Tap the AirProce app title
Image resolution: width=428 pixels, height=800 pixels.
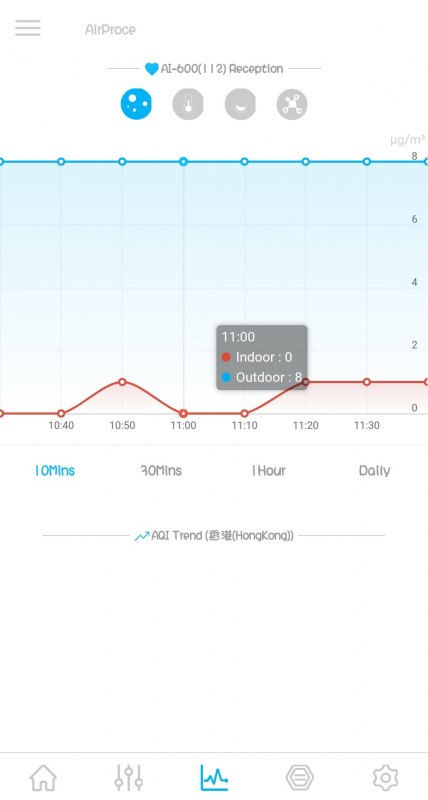click(110, 30)
